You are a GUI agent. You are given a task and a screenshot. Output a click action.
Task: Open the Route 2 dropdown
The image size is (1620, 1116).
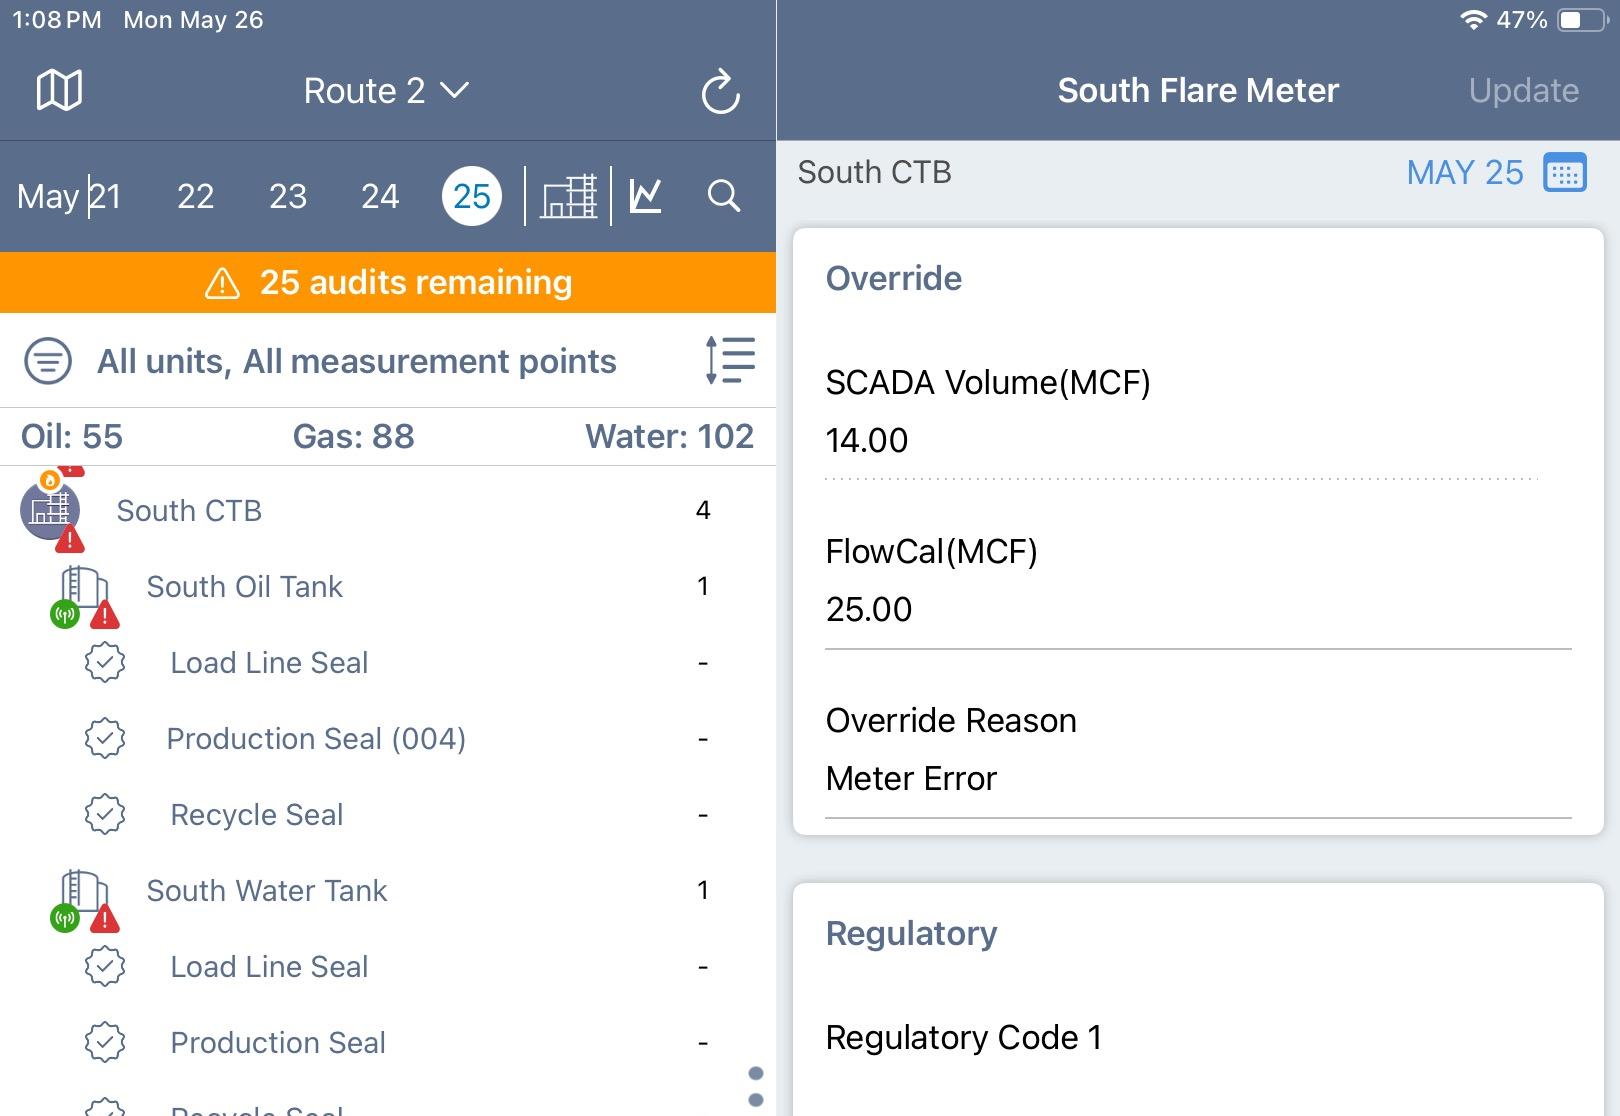coord(385,90)
